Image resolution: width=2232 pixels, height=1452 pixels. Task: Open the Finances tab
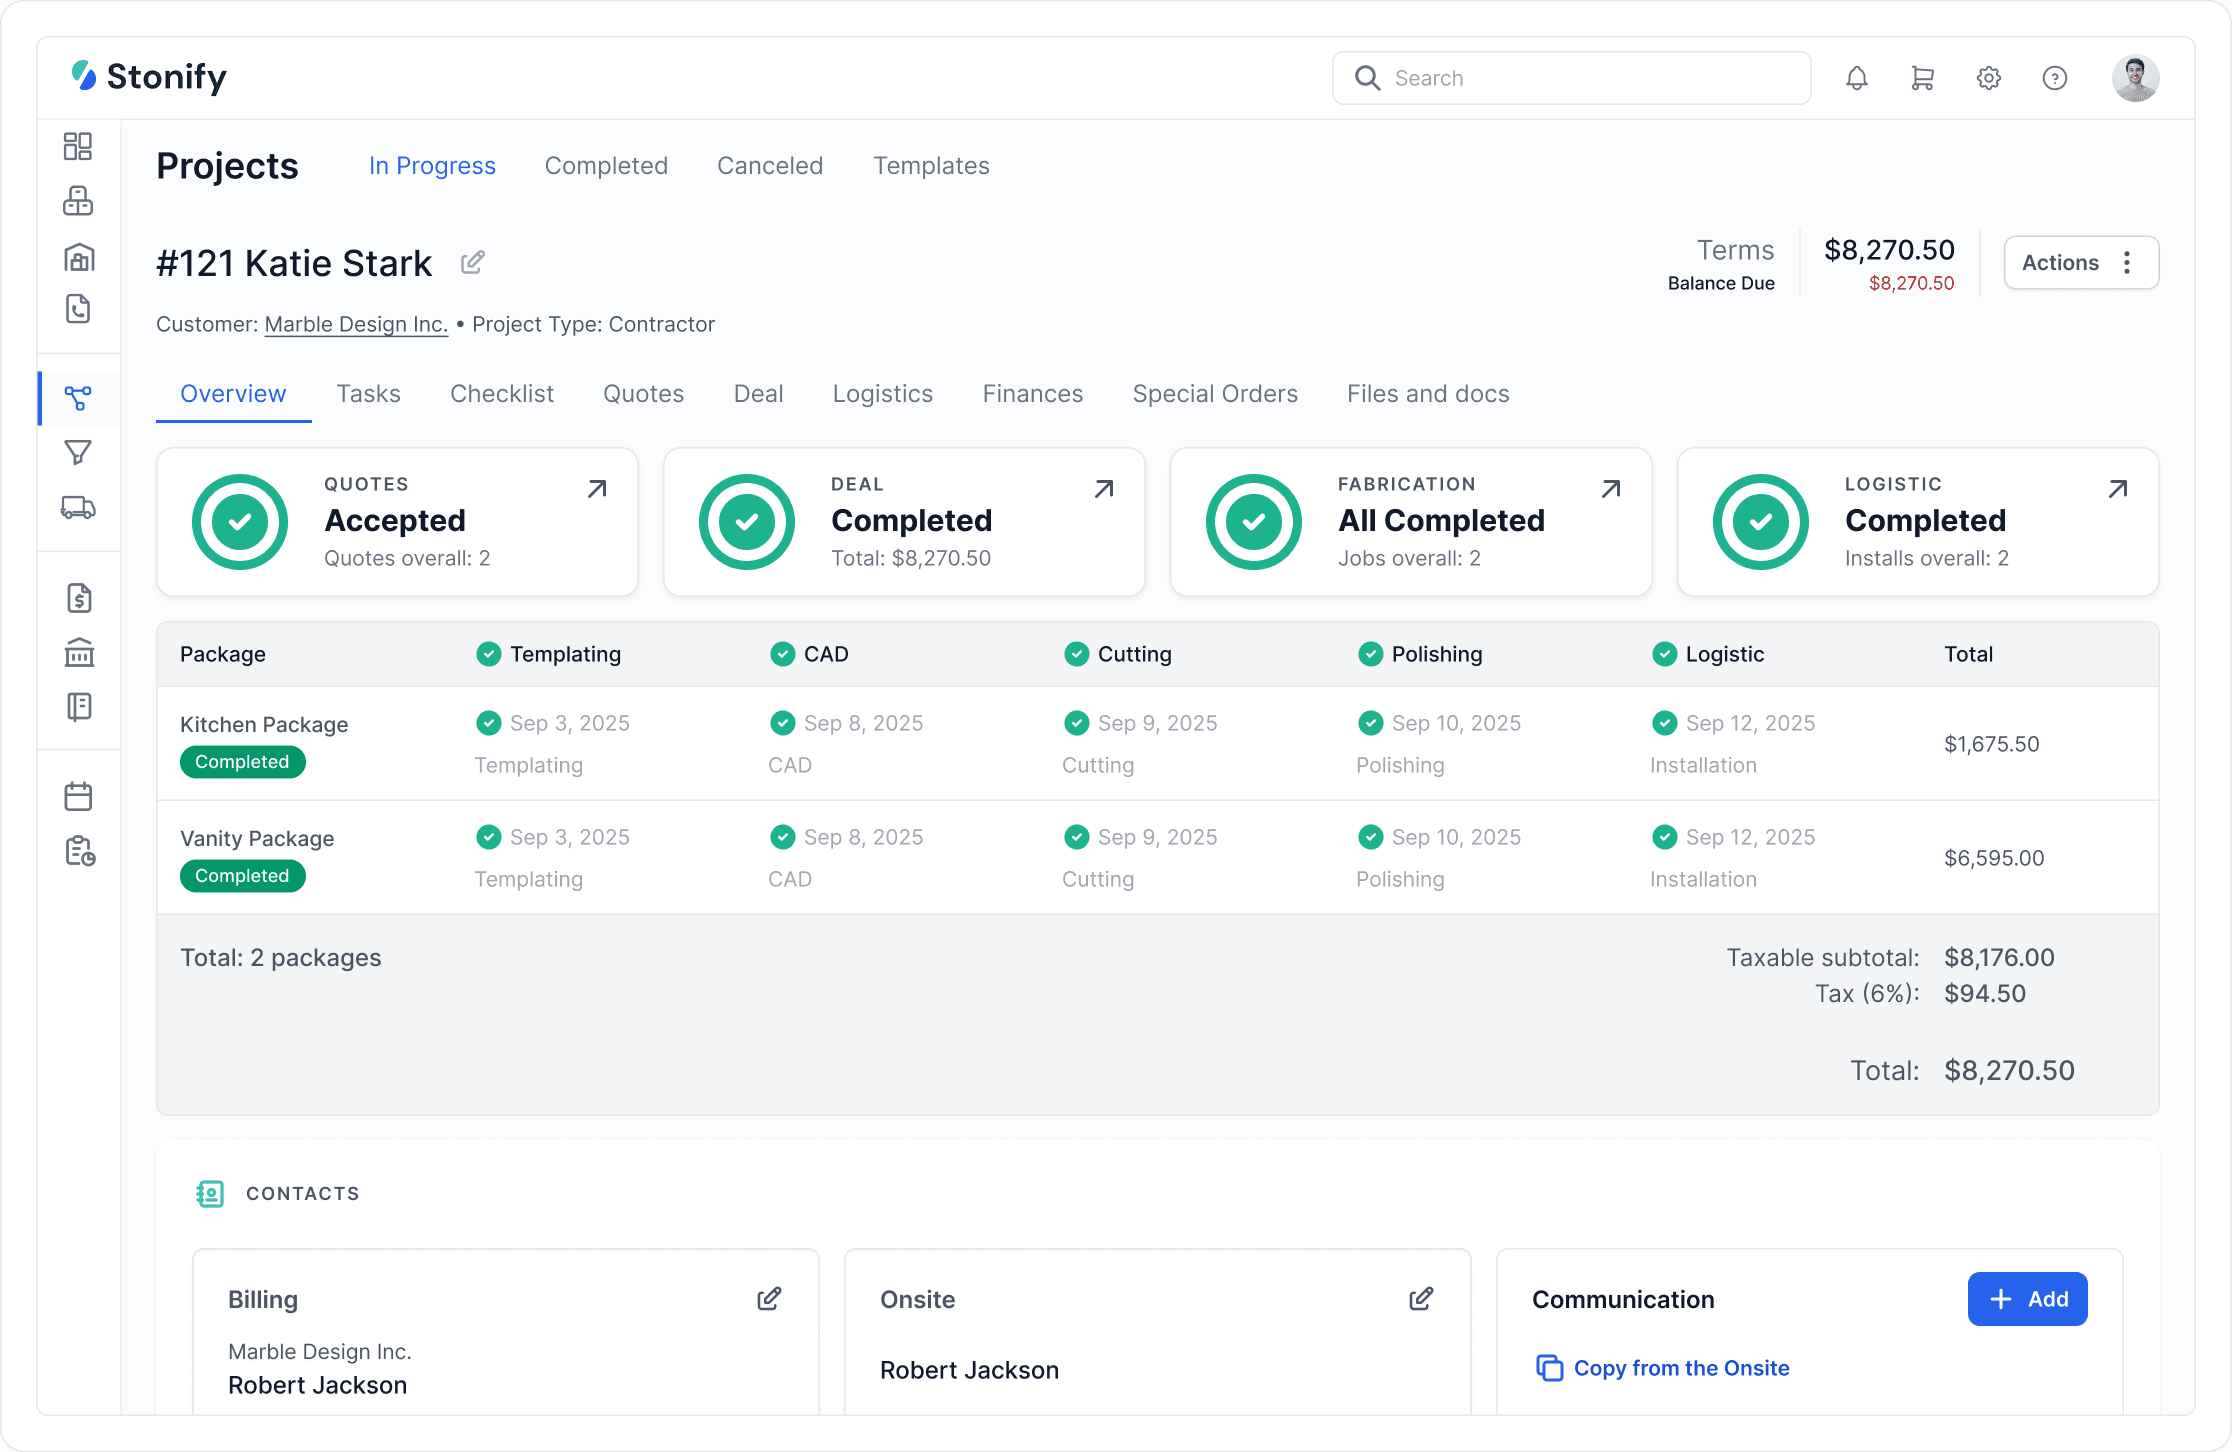[x=1033, y=394]
